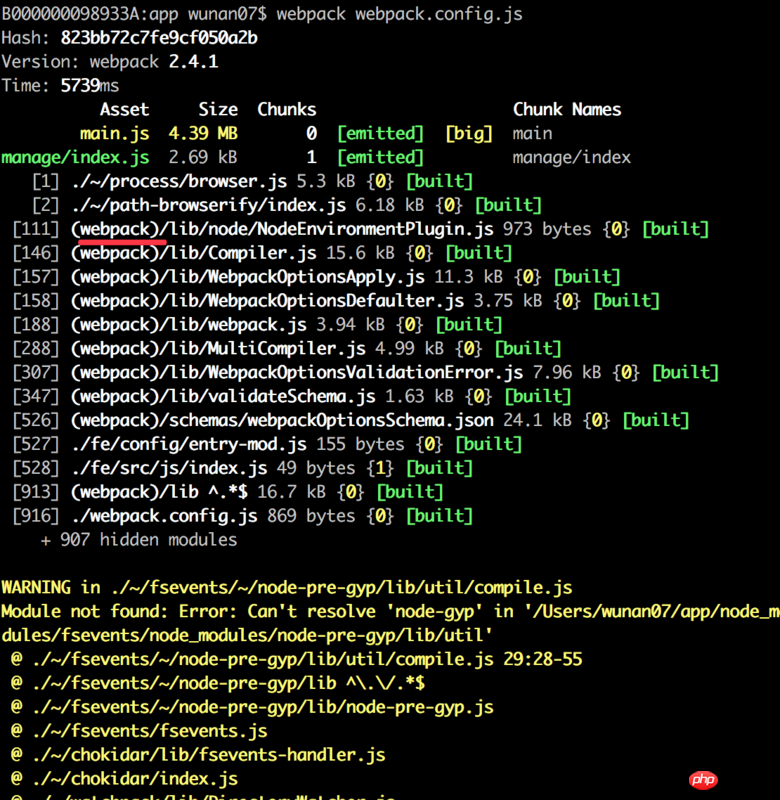Click the WebpackOptionsDefaulter.js module path
This screenshot has width=780, height=800.
267,301
